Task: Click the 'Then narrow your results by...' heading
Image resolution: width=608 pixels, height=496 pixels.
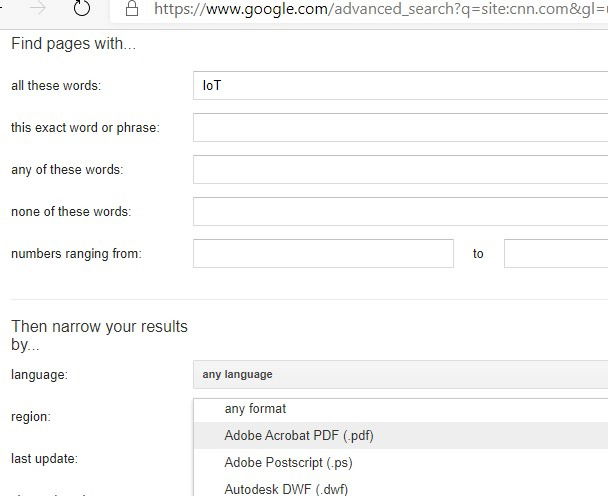Action: pyautogui.click(x=99, y=335)
